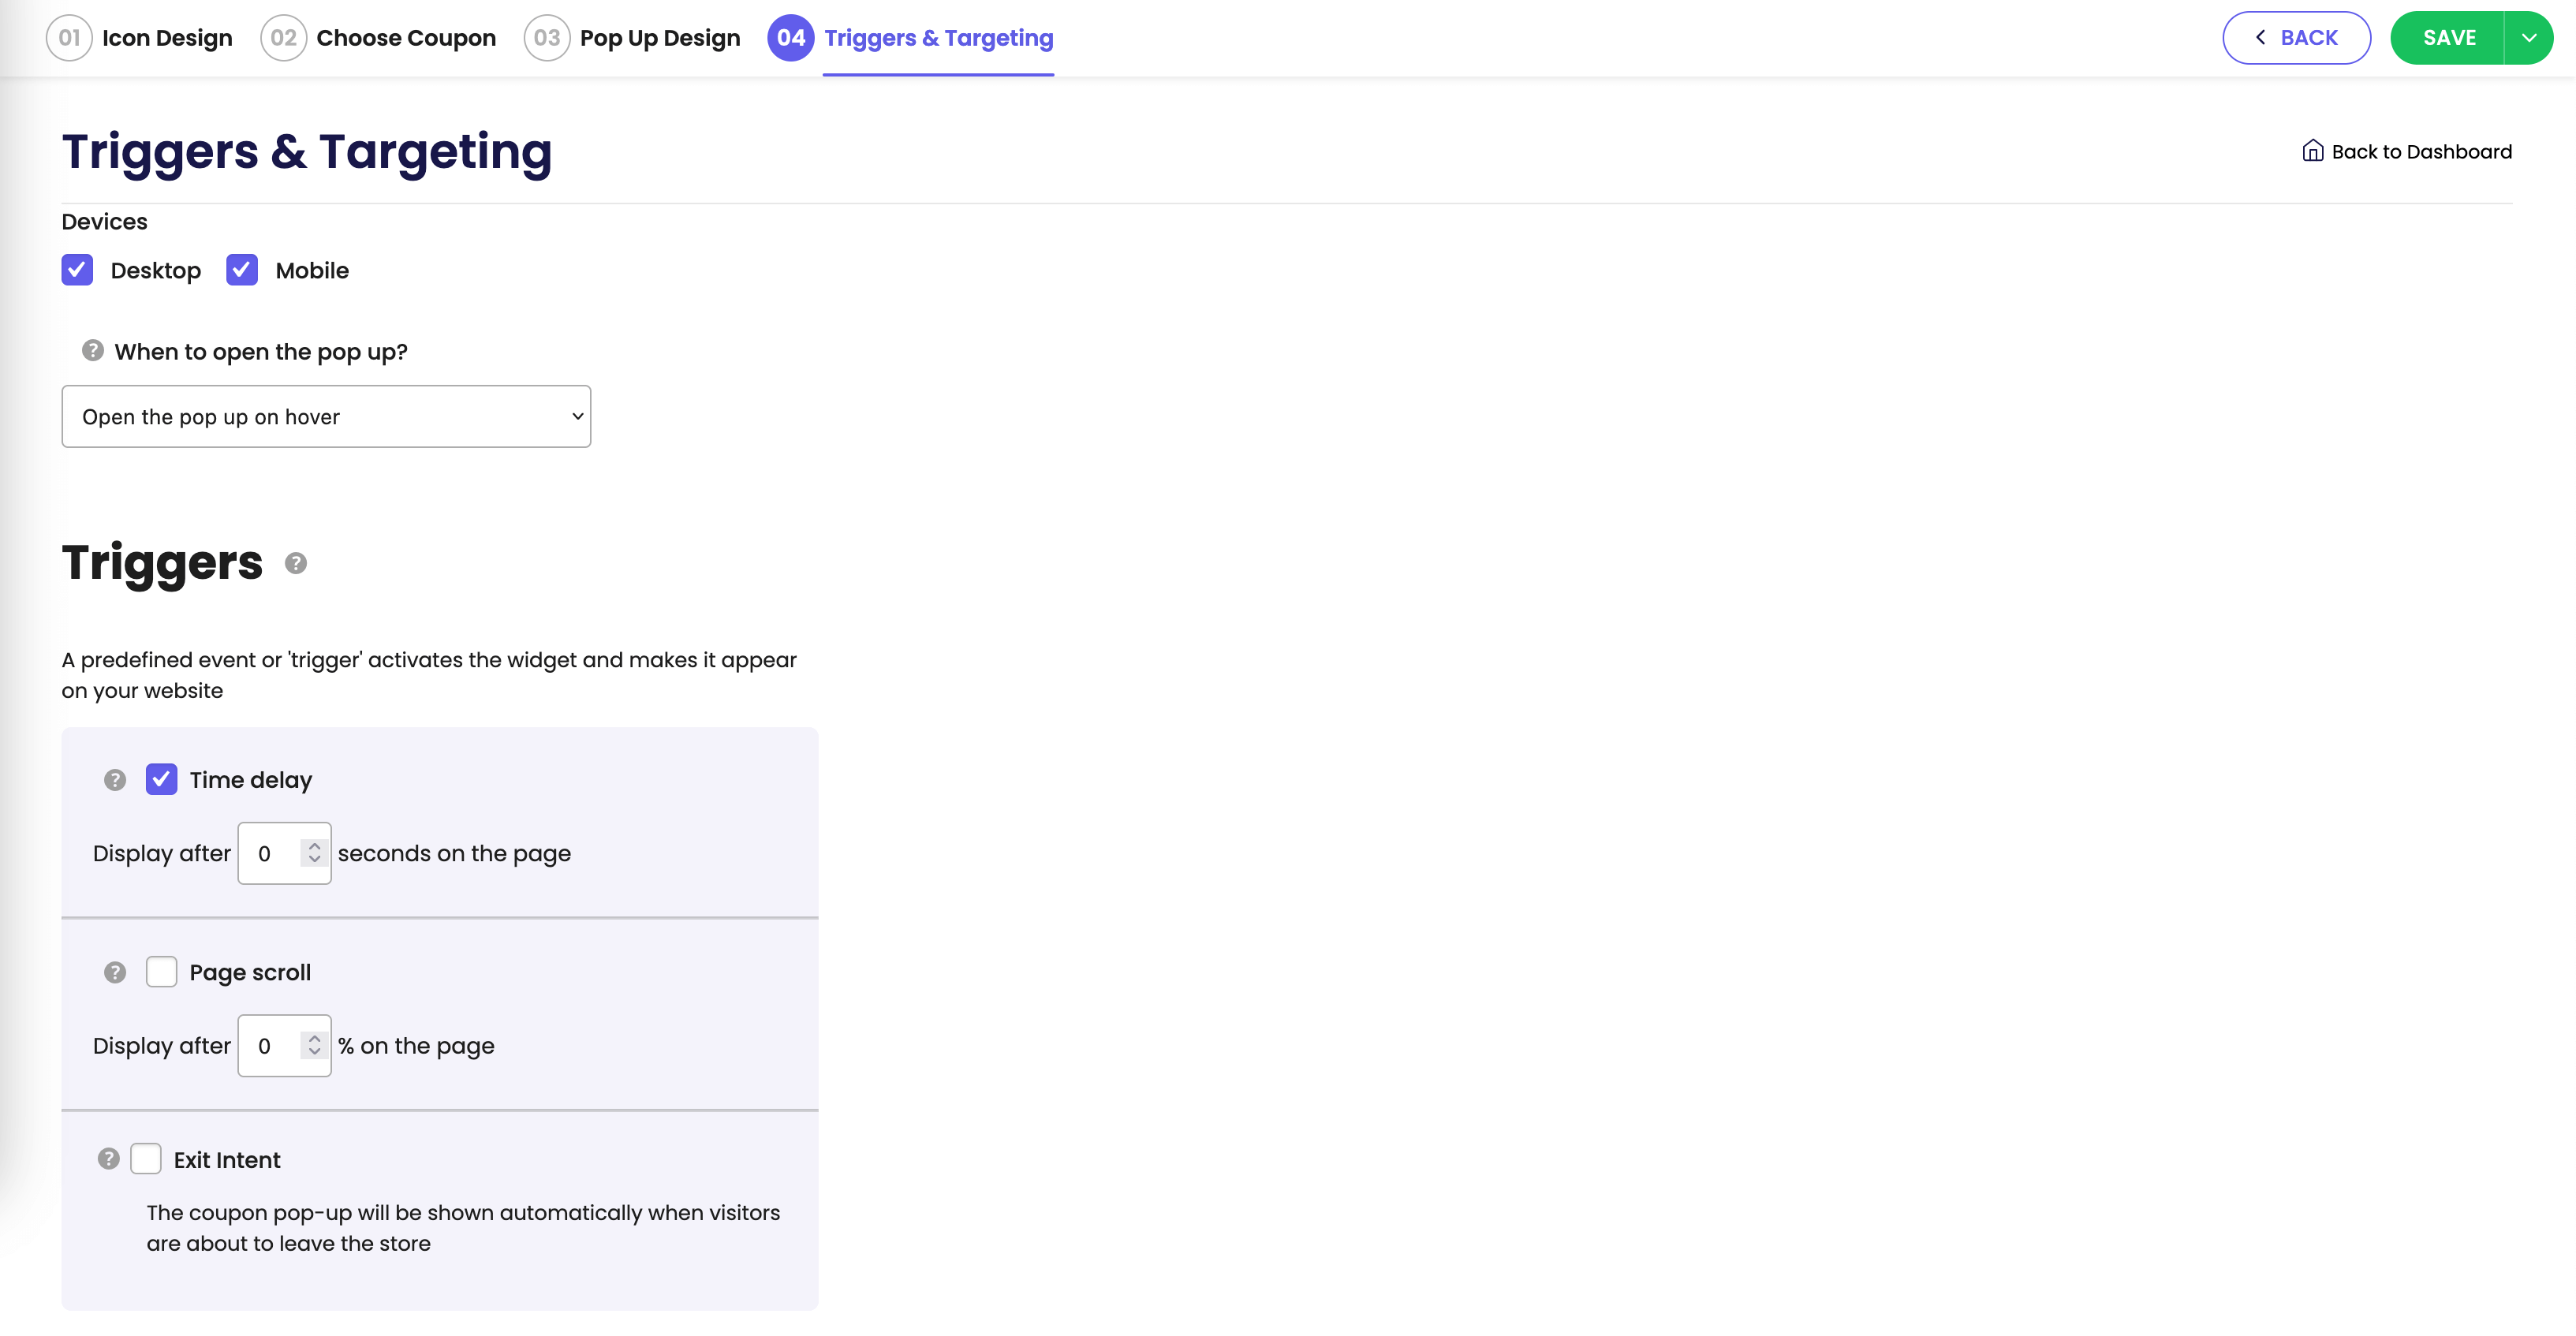Click the Triggers section heading text
Image resolution: width=2576 pixels, height=1336 pixels.
162,562
